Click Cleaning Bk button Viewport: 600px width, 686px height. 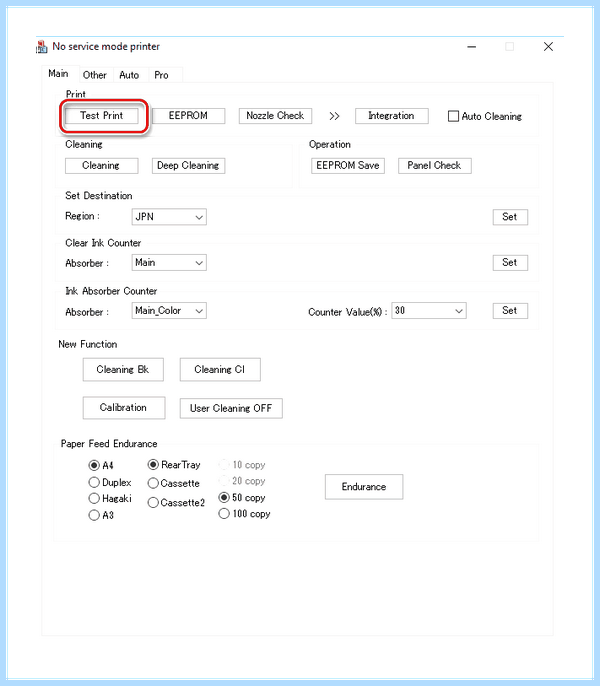click(x=123, y=370)
